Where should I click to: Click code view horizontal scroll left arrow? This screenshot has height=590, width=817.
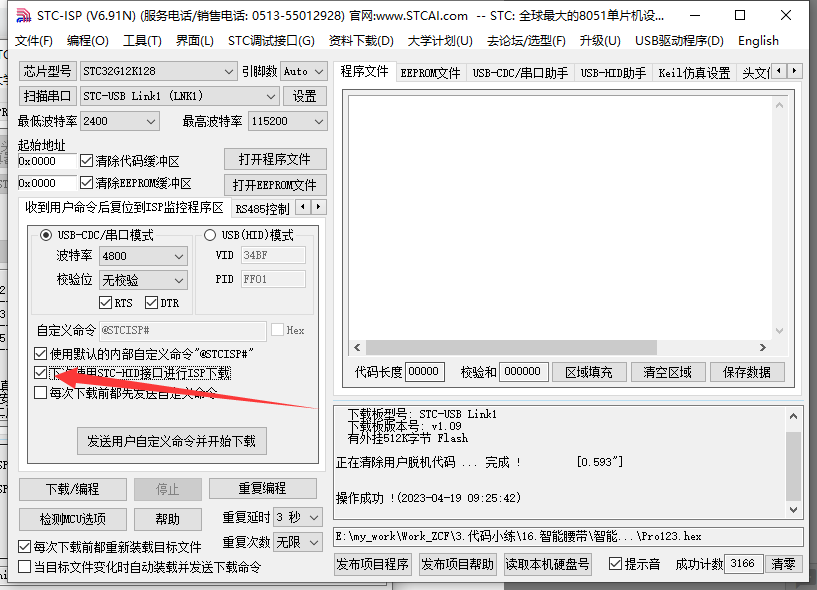click(x=357, y=347)
